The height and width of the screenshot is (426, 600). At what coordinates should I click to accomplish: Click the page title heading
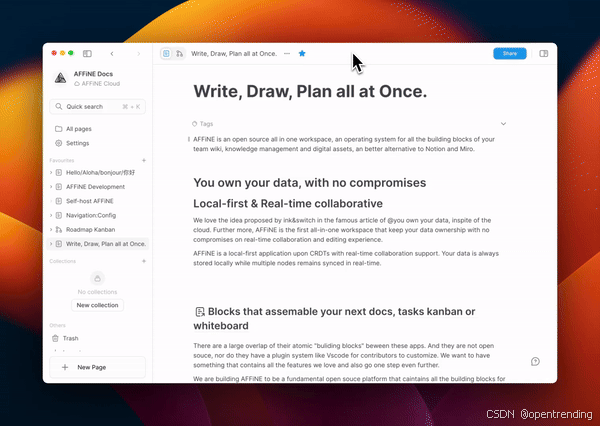(x=310, y=91)
